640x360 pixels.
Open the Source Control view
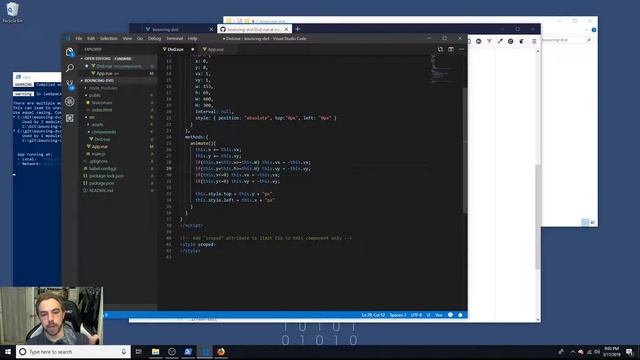click(70, 84)
